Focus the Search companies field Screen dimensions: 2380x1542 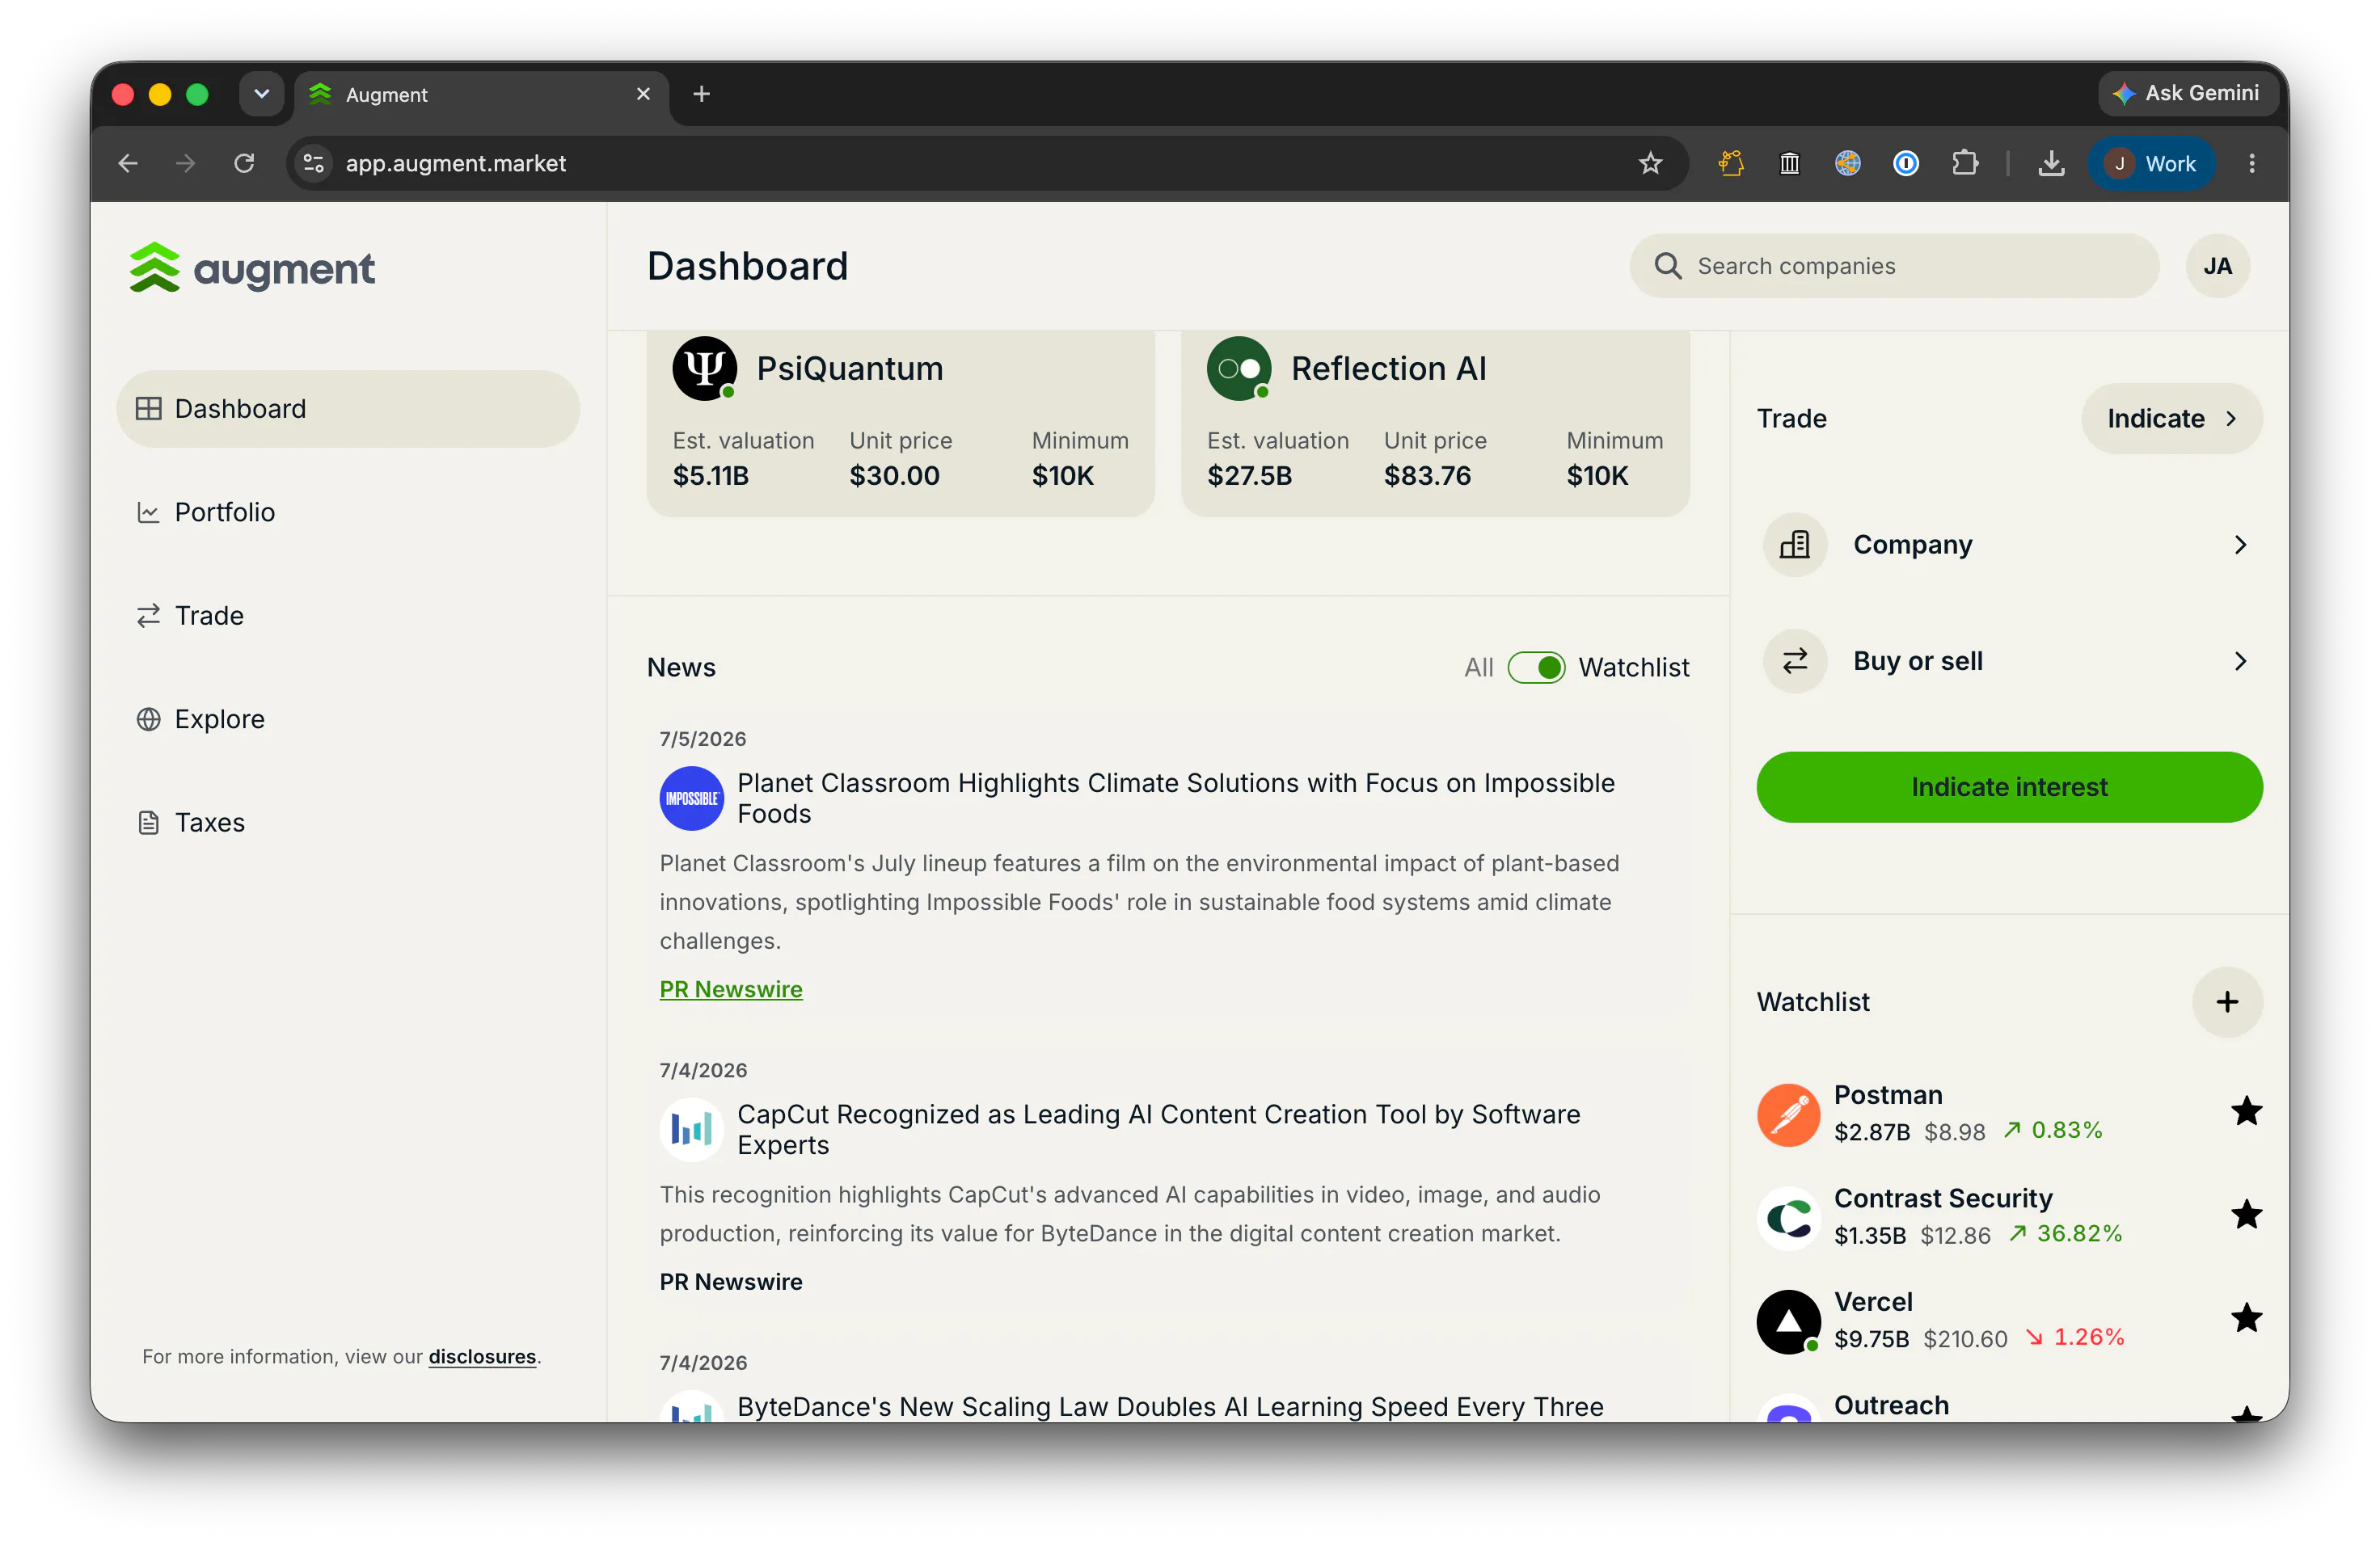[x=1894, y=266]
